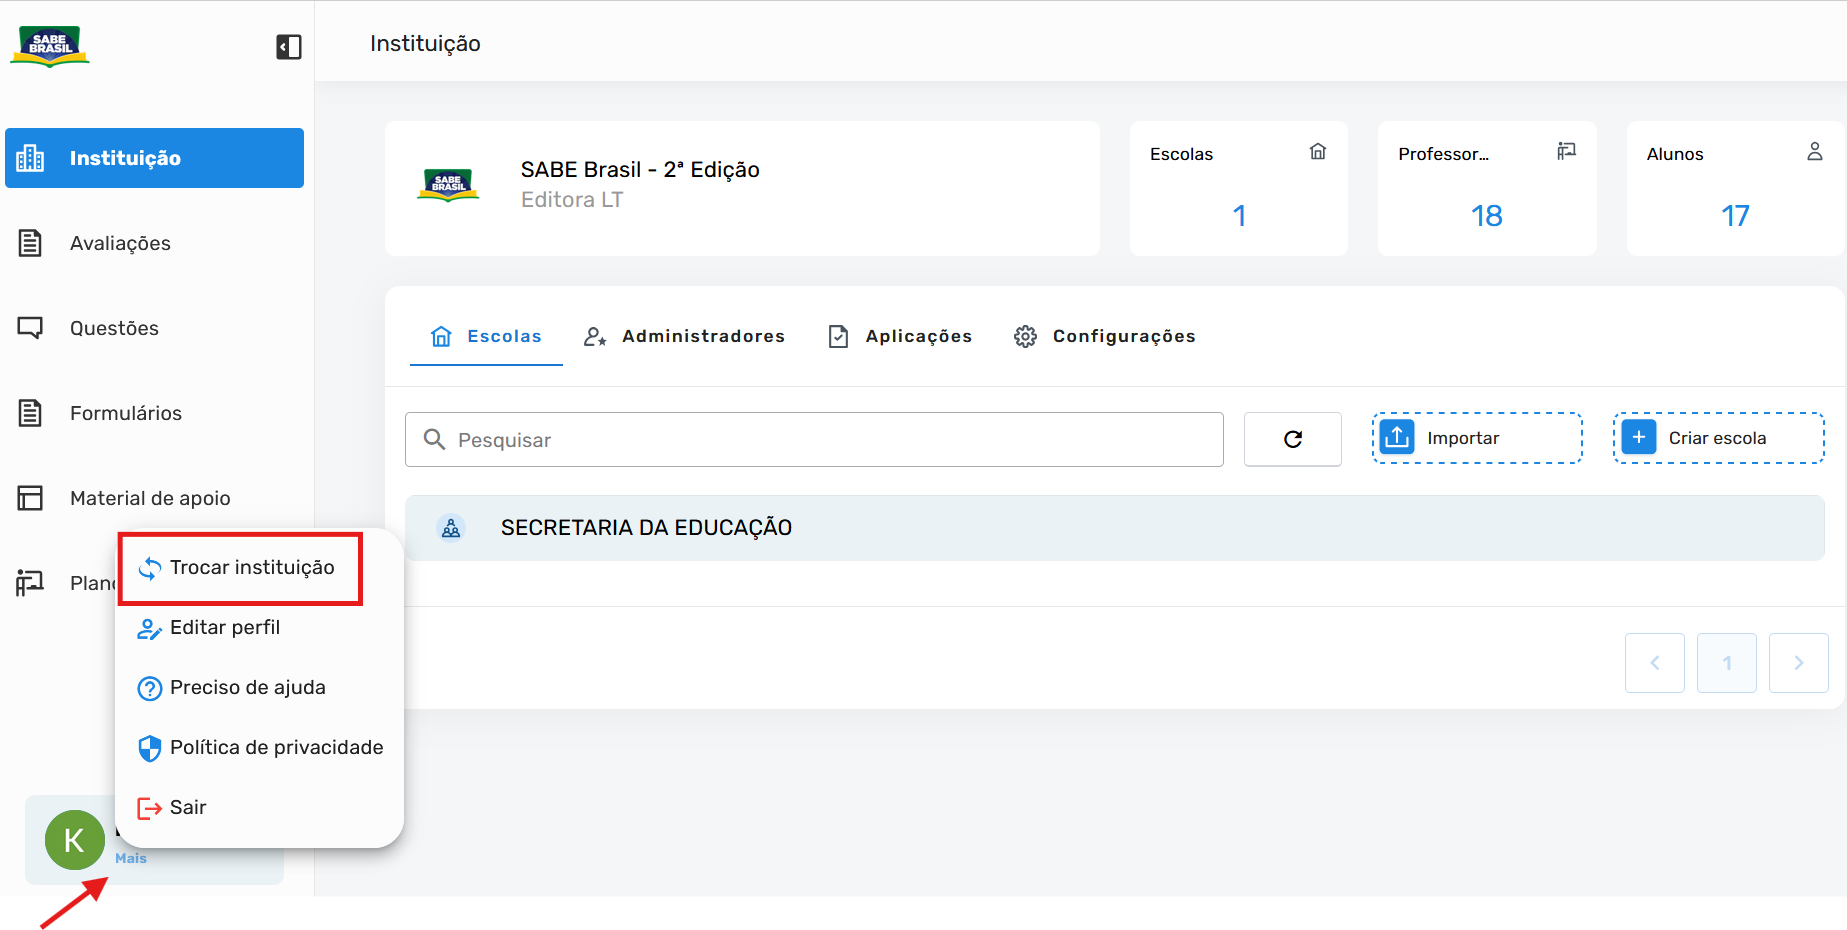Click the SABE Brasil logo in sidebar
Image resolution: width=1847 pixels, height=930 pixels.
point(50,46)
